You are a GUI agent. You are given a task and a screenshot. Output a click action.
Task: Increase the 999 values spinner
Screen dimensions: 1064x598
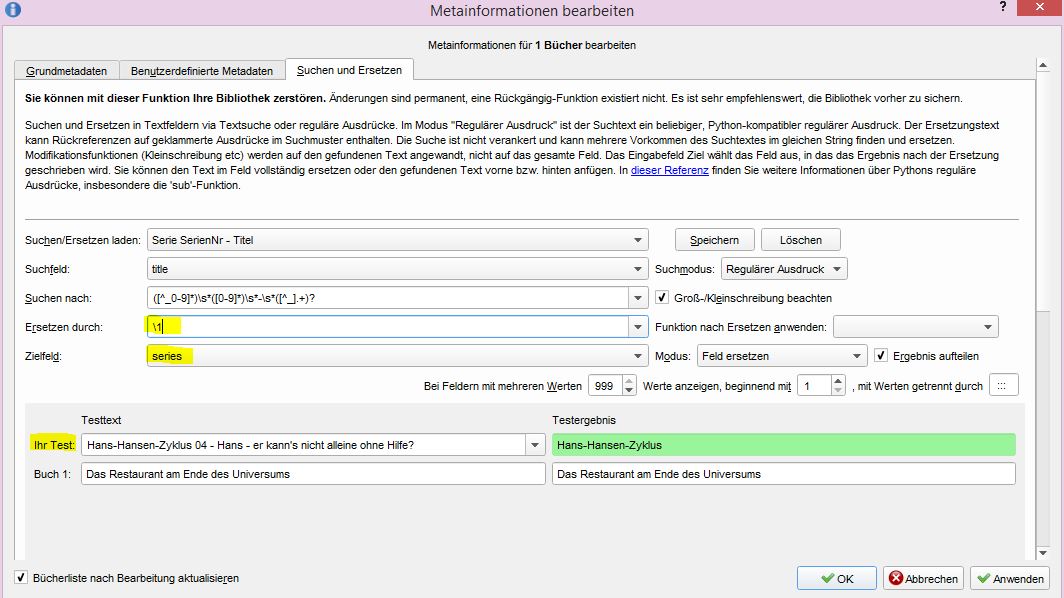(629, 381)
